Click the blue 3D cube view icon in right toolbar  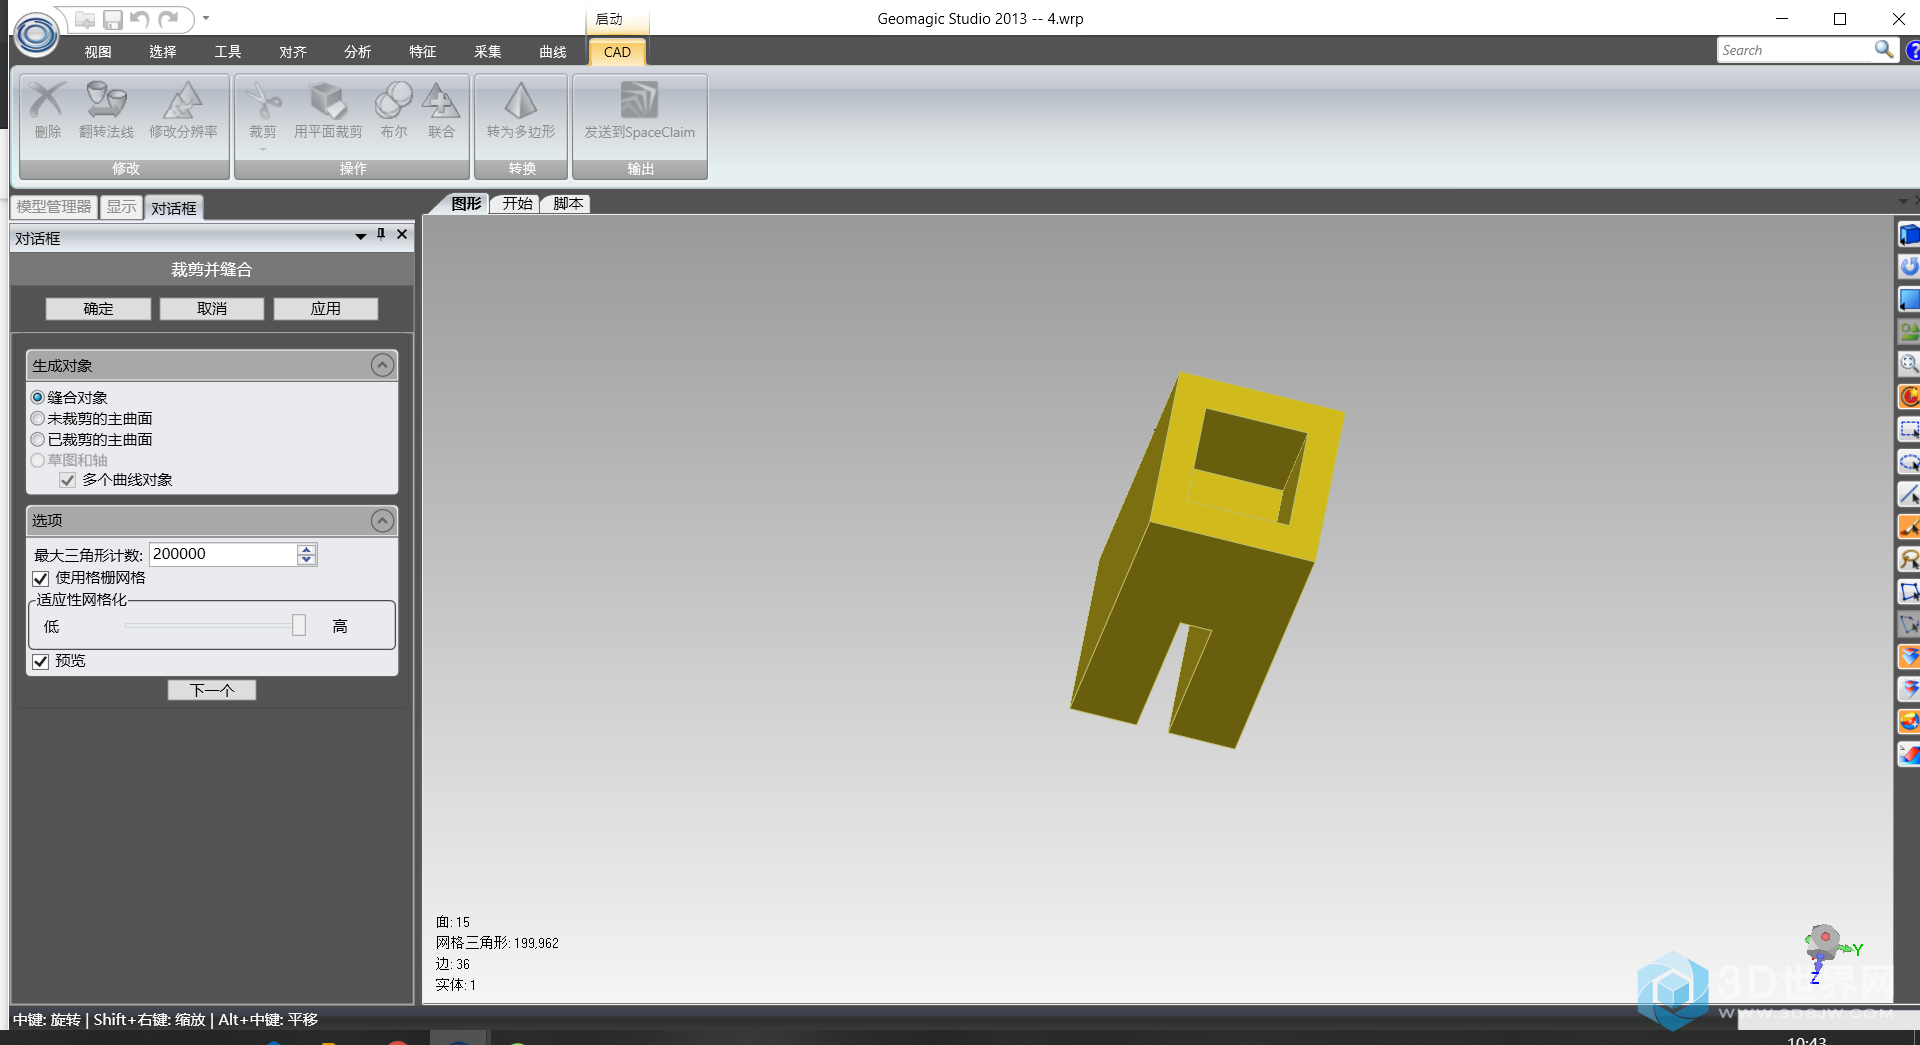point(1909,235)
